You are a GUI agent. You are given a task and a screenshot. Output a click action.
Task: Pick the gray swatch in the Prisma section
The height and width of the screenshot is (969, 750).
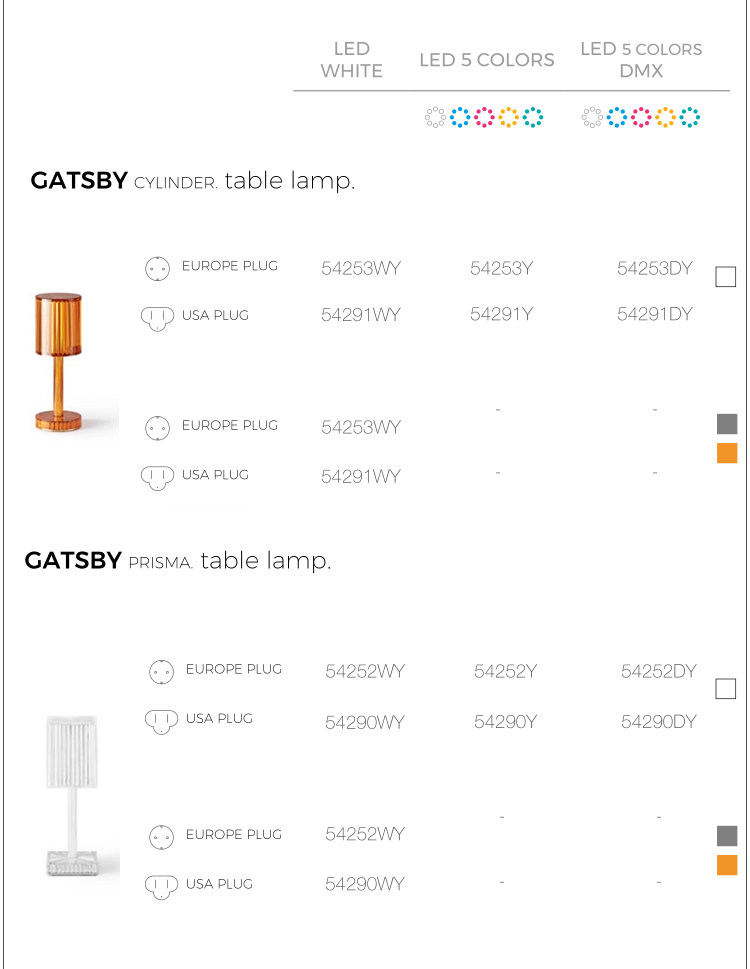point(727,836)
